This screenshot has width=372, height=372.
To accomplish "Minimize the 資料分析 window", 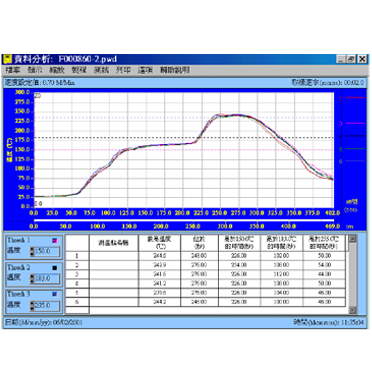I will click(x=340, y=59).
